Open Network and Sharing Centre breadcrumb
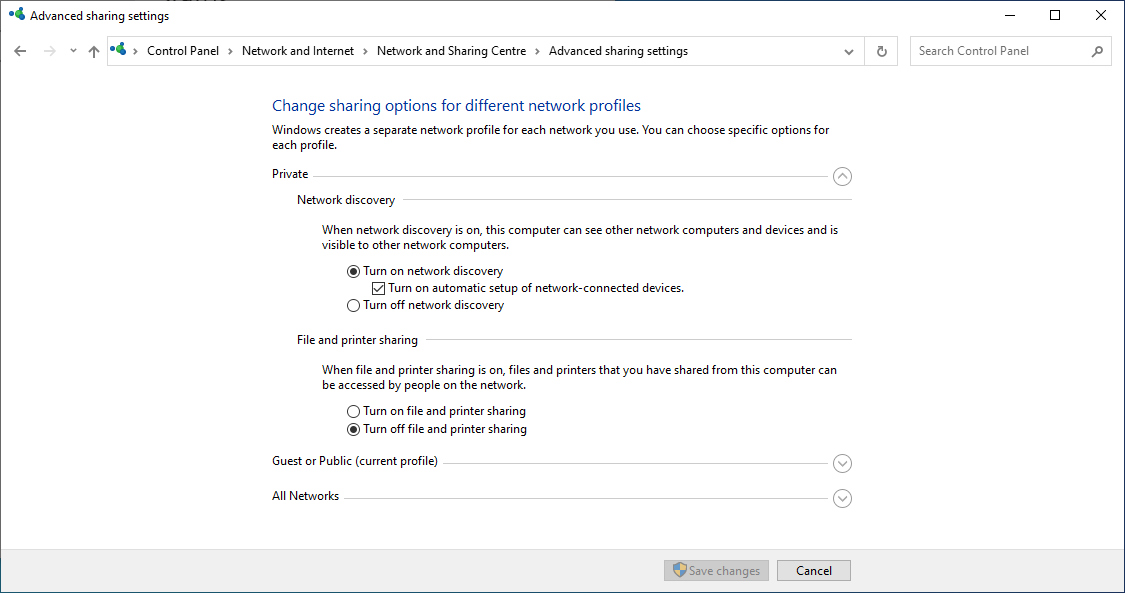This screenshot has width=1125, height=593. point(451,51)
